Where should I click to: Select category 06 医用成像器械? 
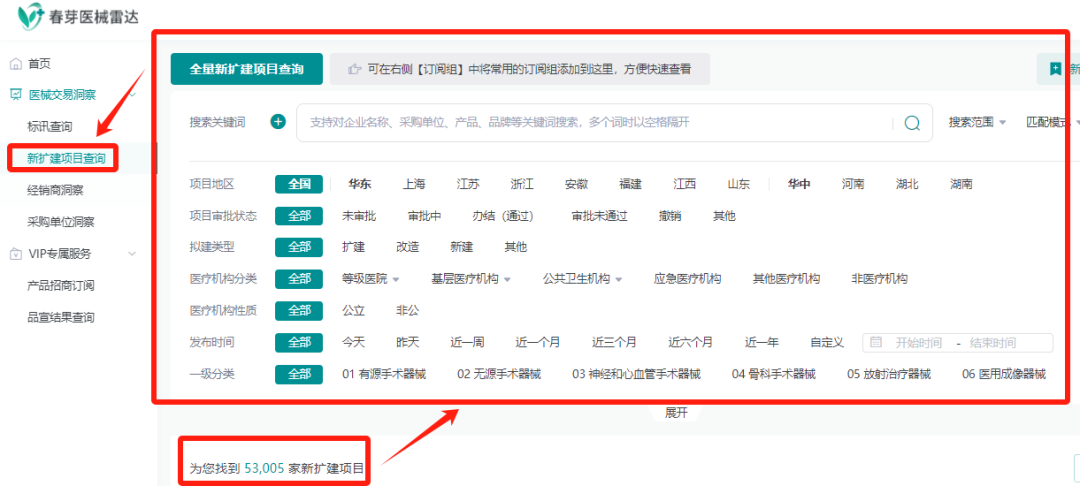click(1004, 374)
